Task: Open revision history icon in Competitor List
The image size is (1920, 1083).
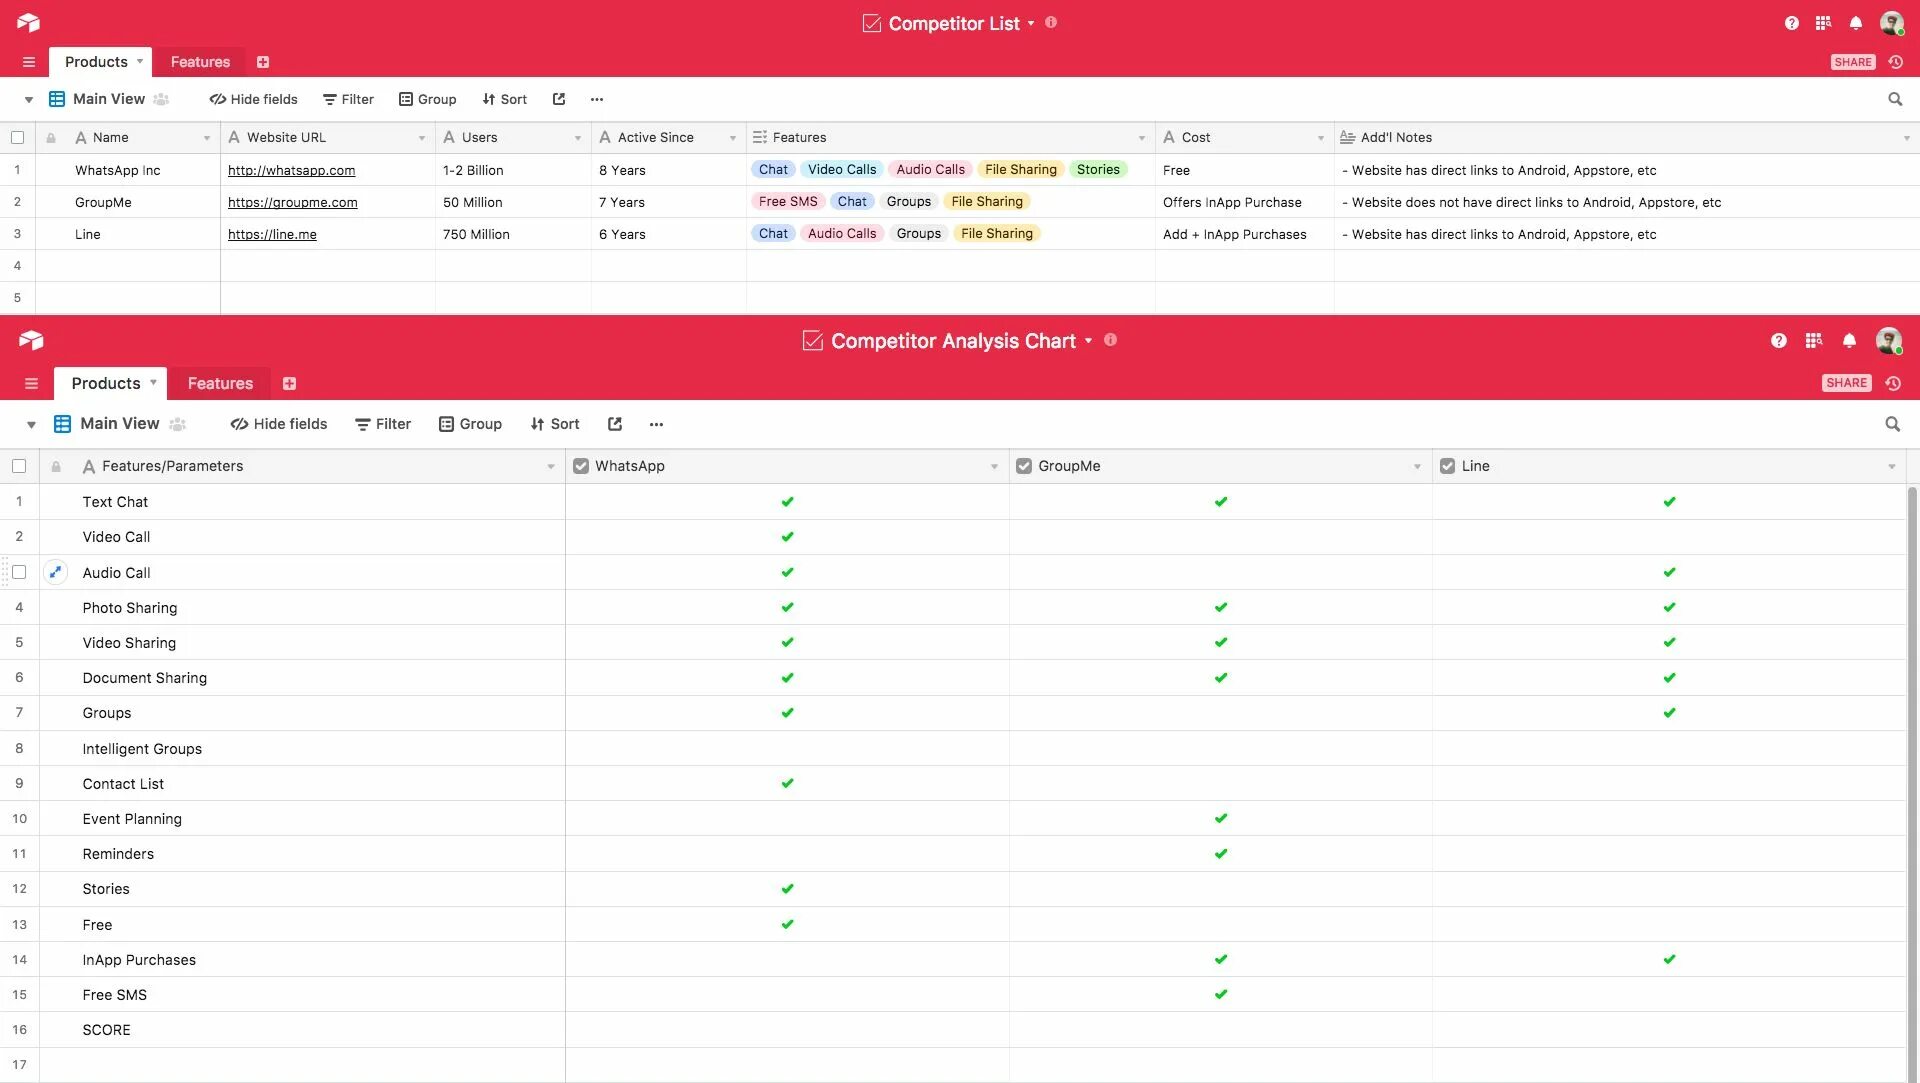Action: pos(1895,62)
